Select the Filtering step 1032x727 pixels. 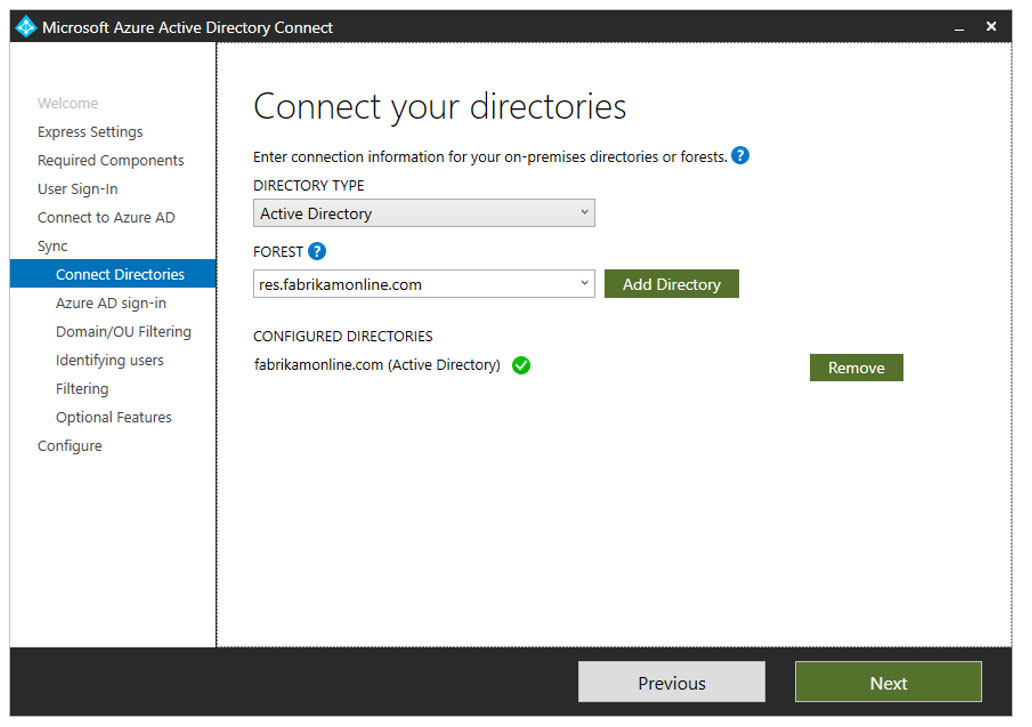tap(82, 389)
